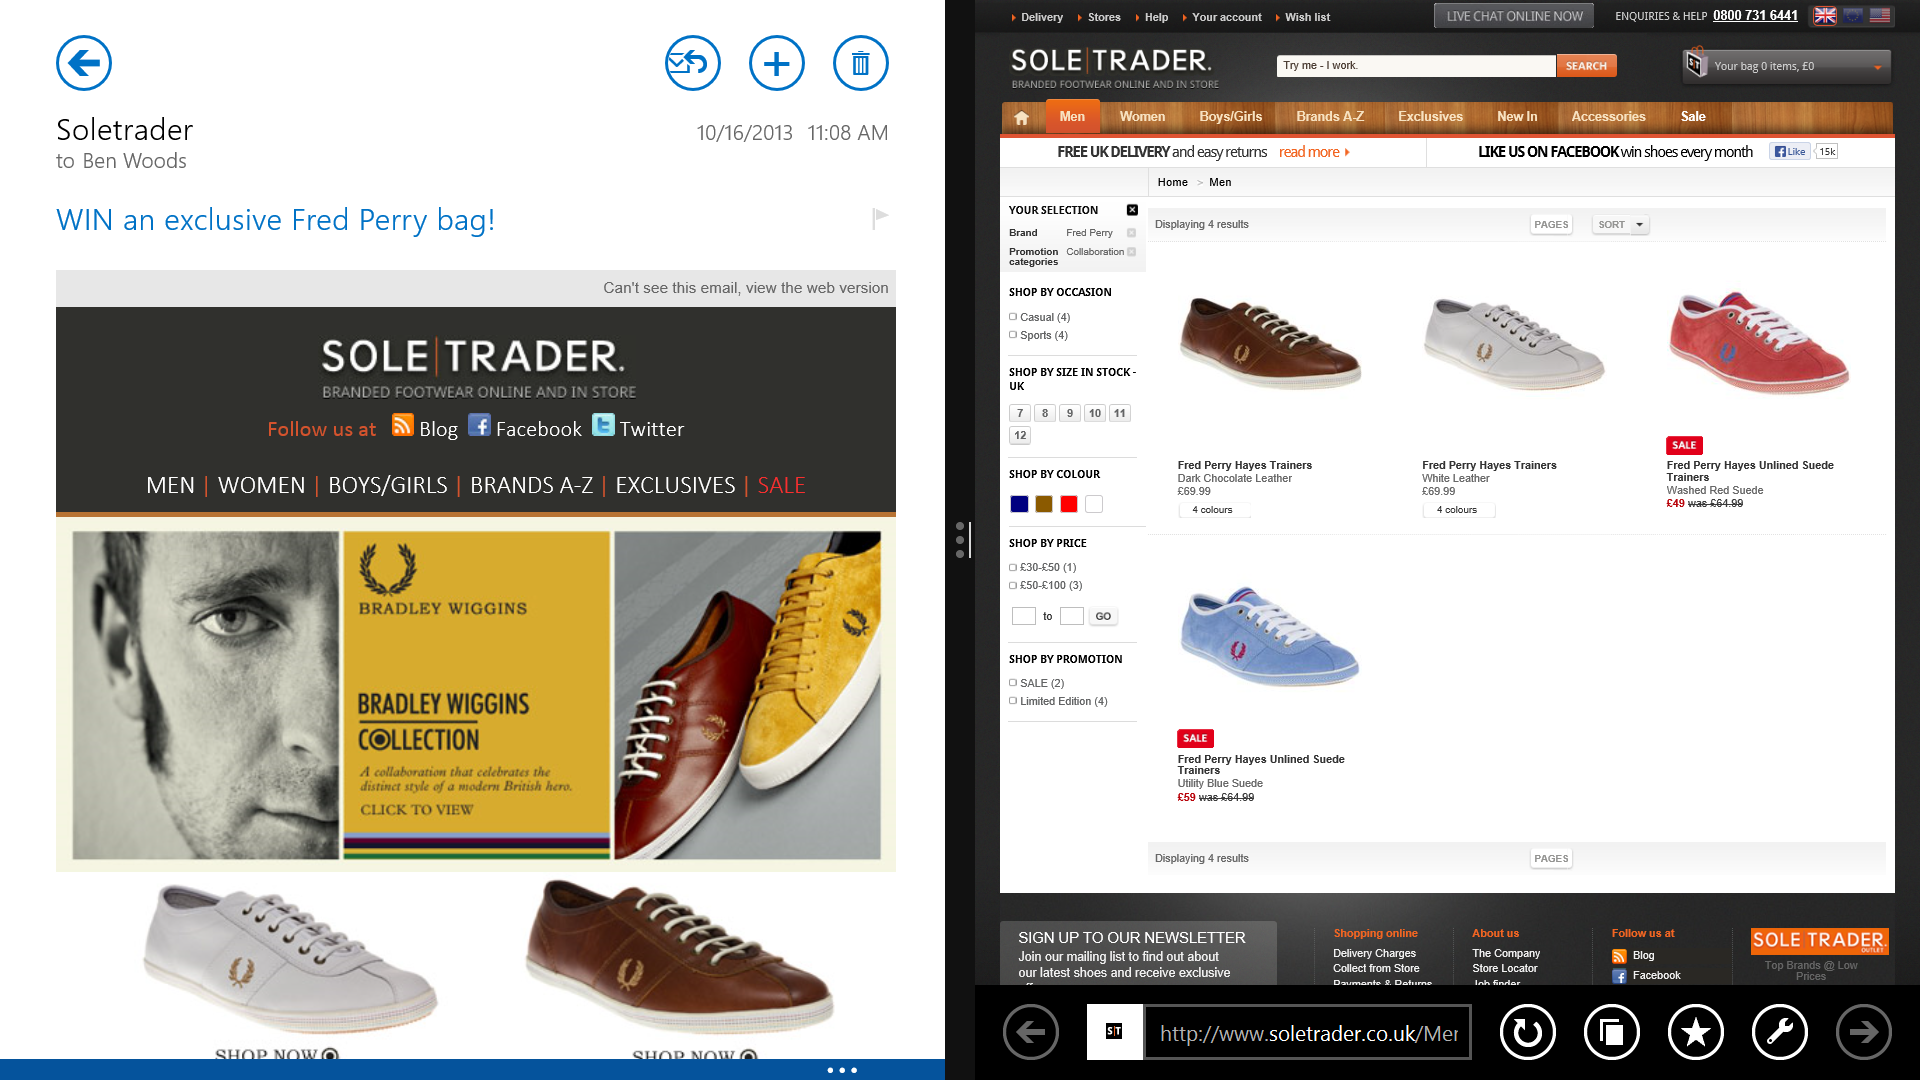Click the orange SEARCH button
Image resolution: width=1920 pixels, height=1080 pixels.
1586,66
